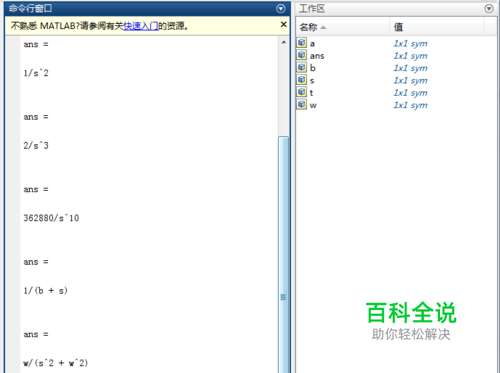Open the Workspace panel actions dropdown arrow
500x373 pixels.
[x=489, y=9]
